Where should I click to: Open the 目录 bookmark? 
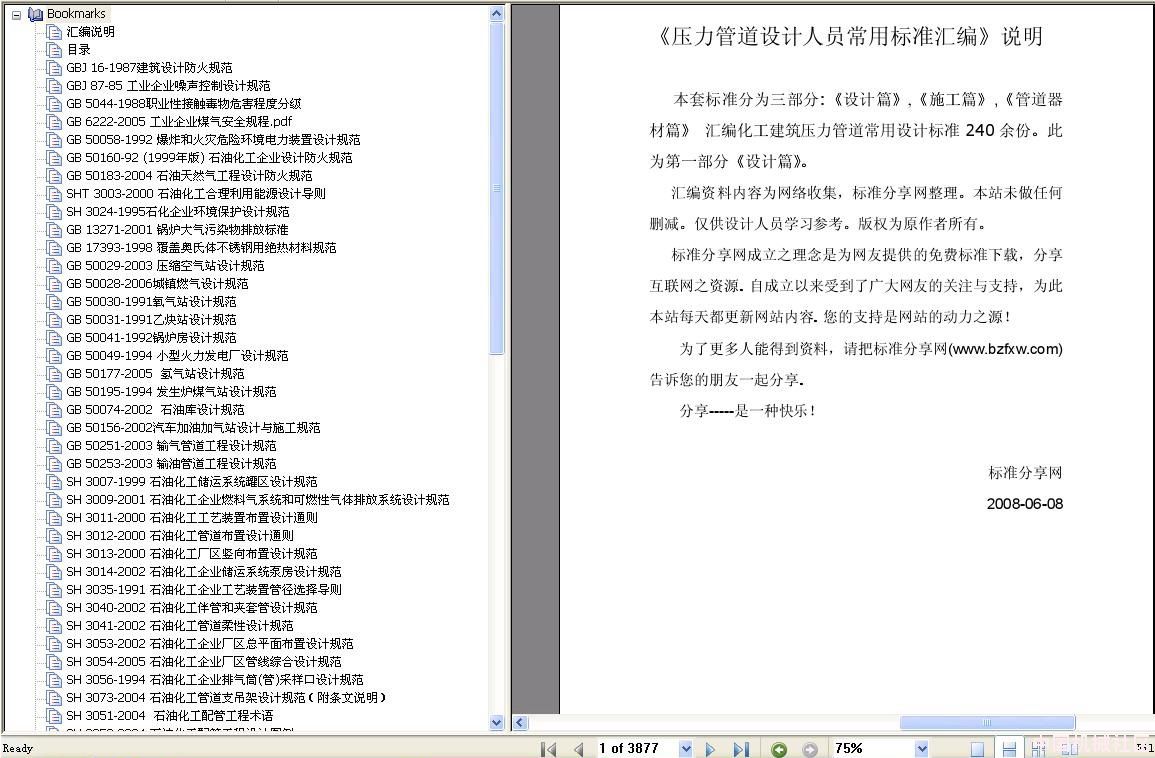pyautogui.click(x=78, y=50)
